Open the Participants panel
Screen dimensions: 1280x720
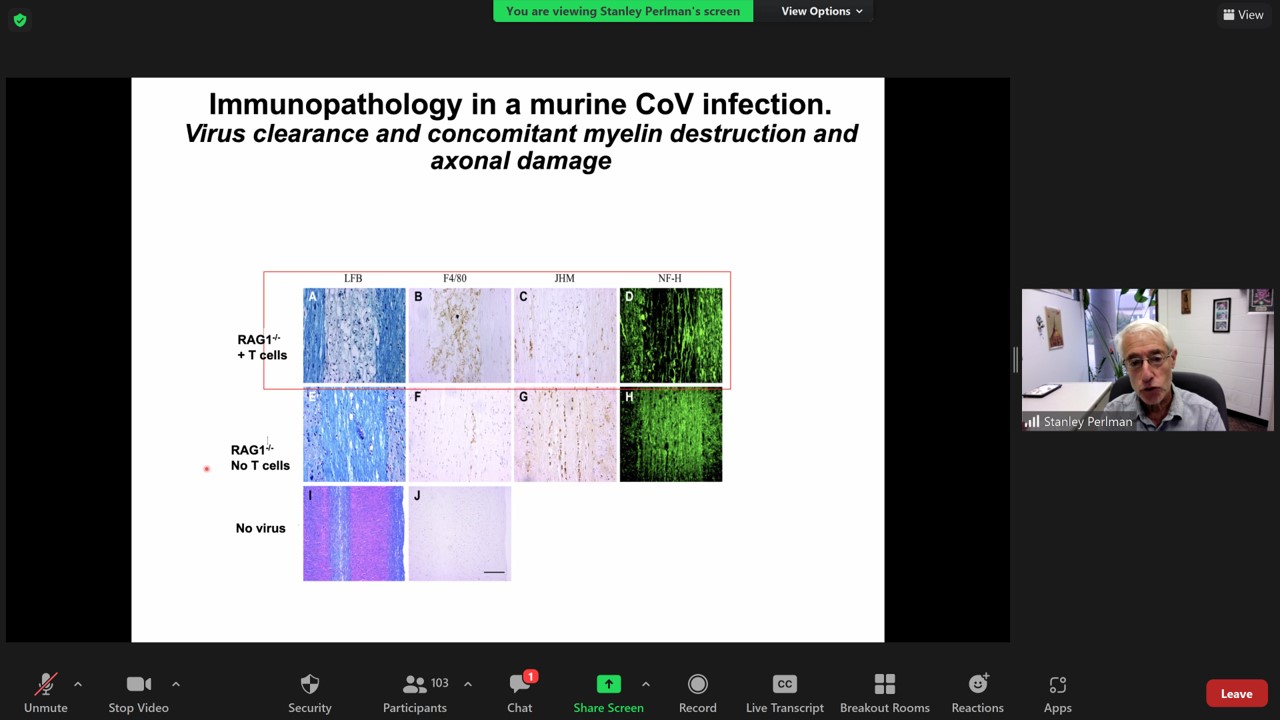coord(415,685)
